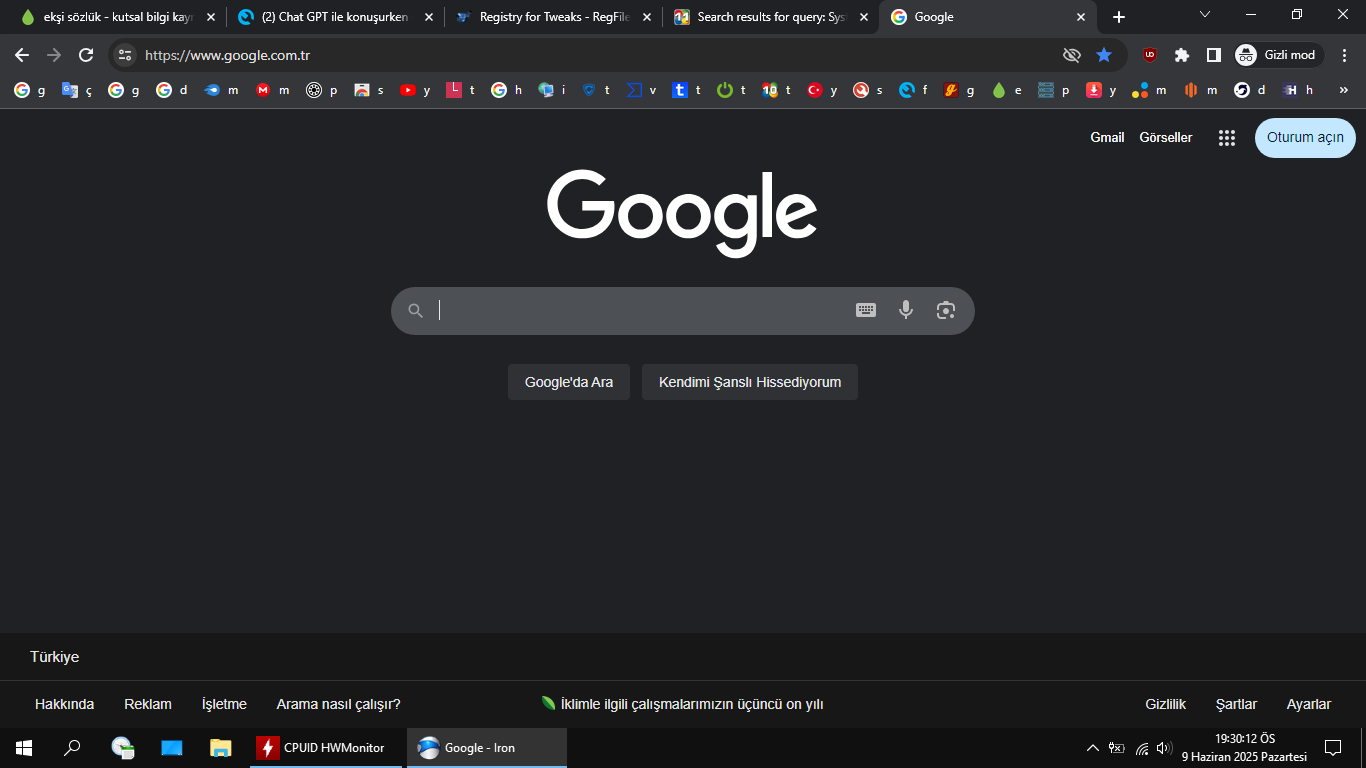
Task: Open search by image camera icon
Action: point(946,310)
